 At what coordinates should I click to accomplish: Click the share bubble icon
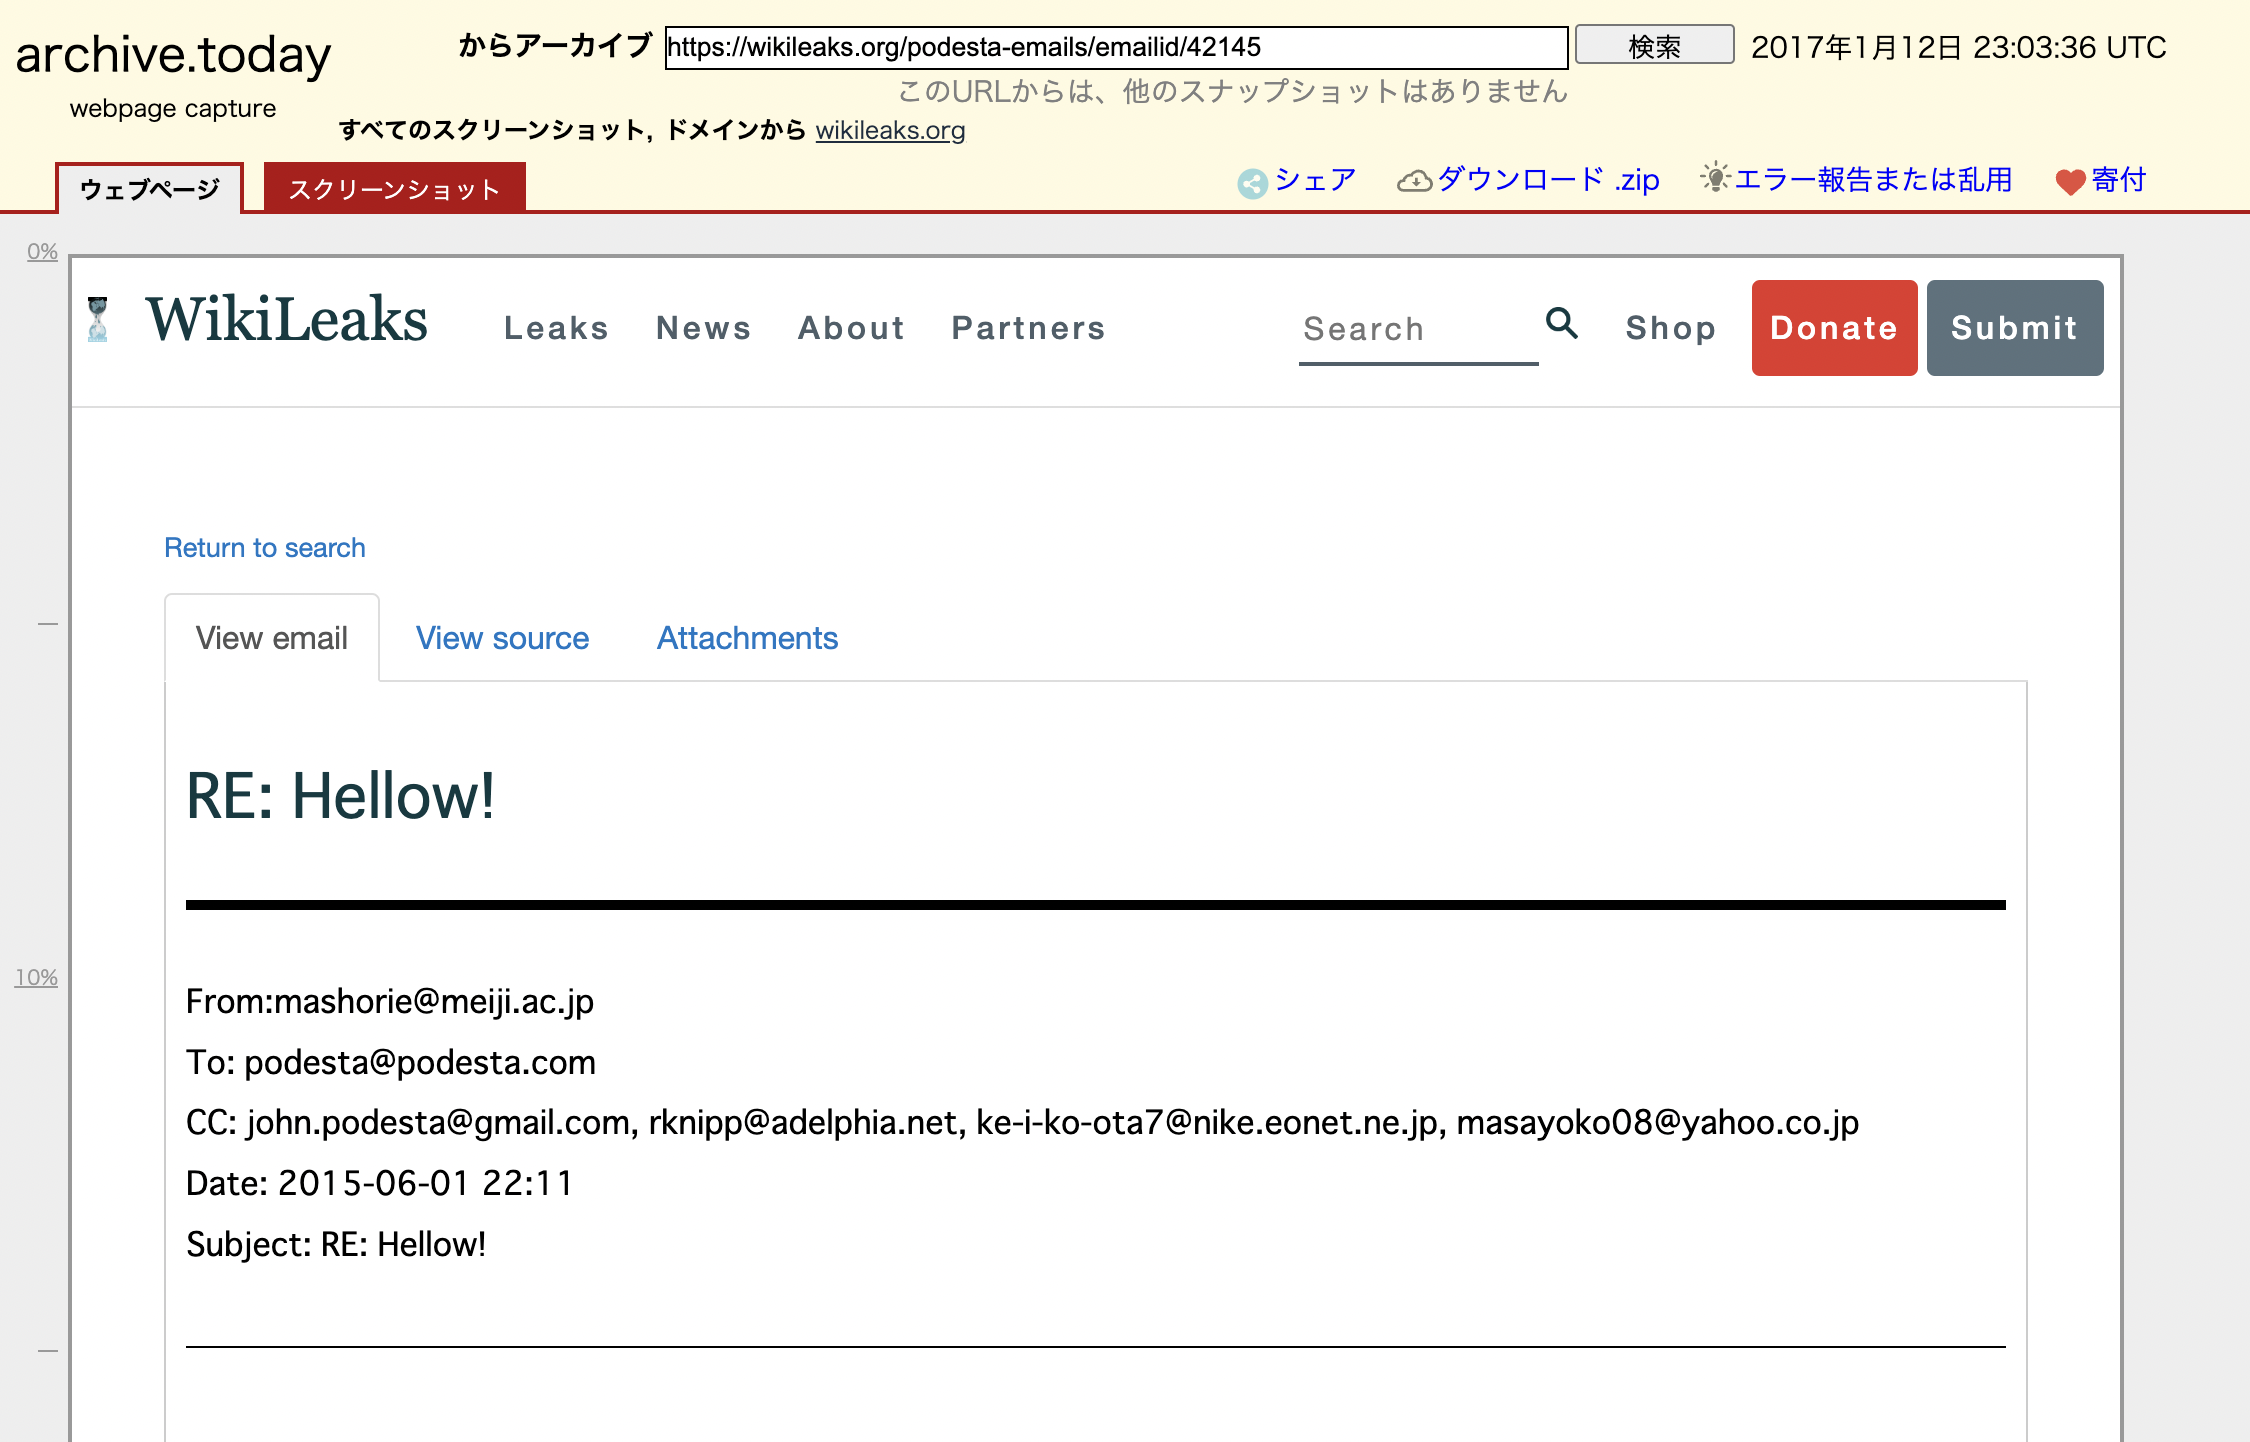pos(1252,183)
